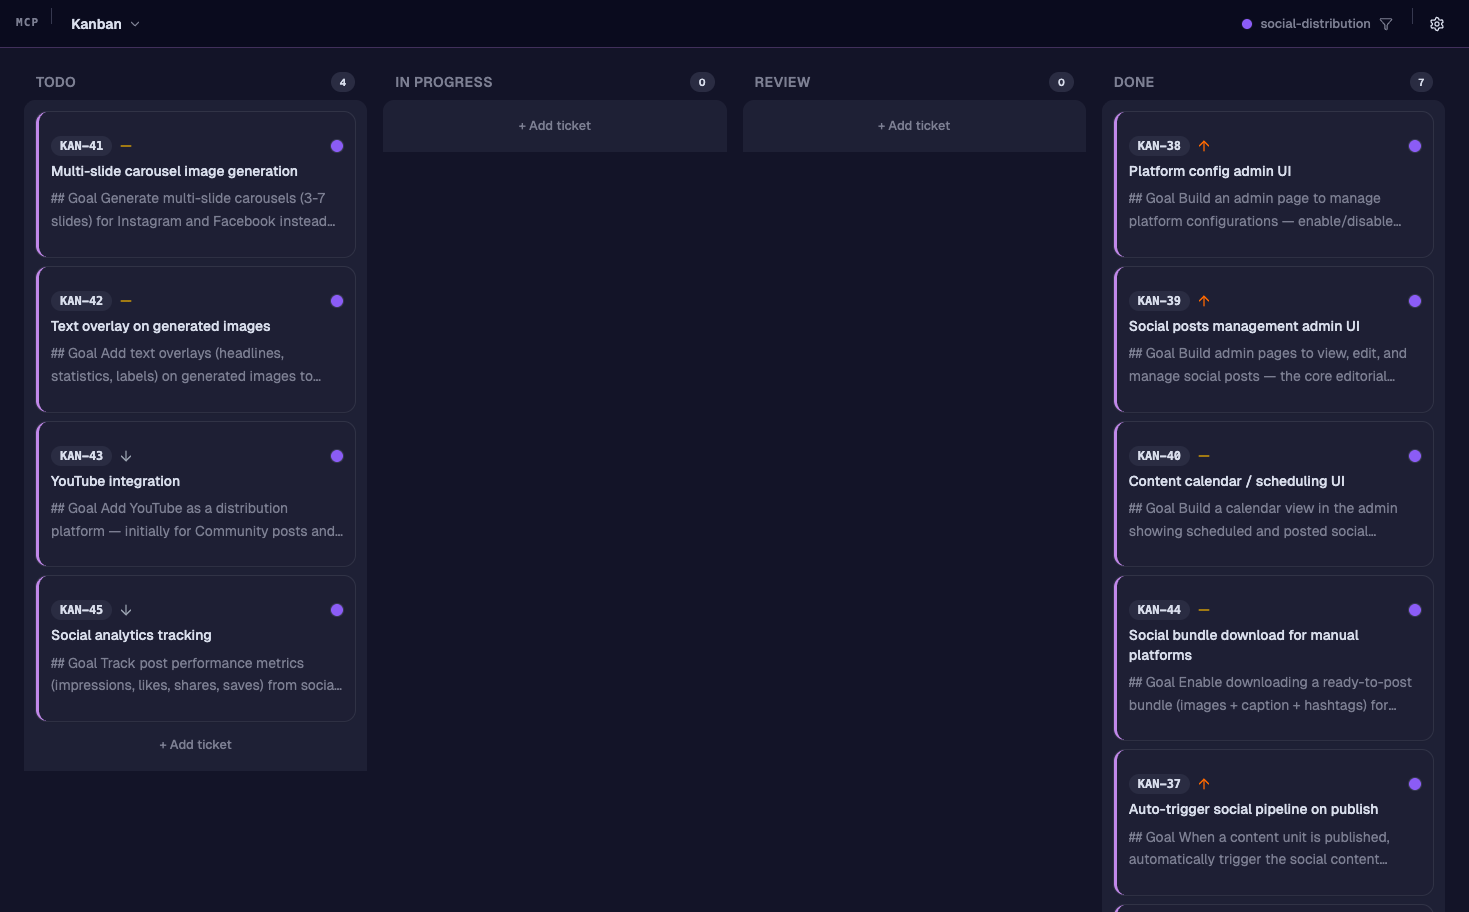1469x912 pixels.
Task: Click KAN-37 description about content unit published
Action: coord(1259,848)
